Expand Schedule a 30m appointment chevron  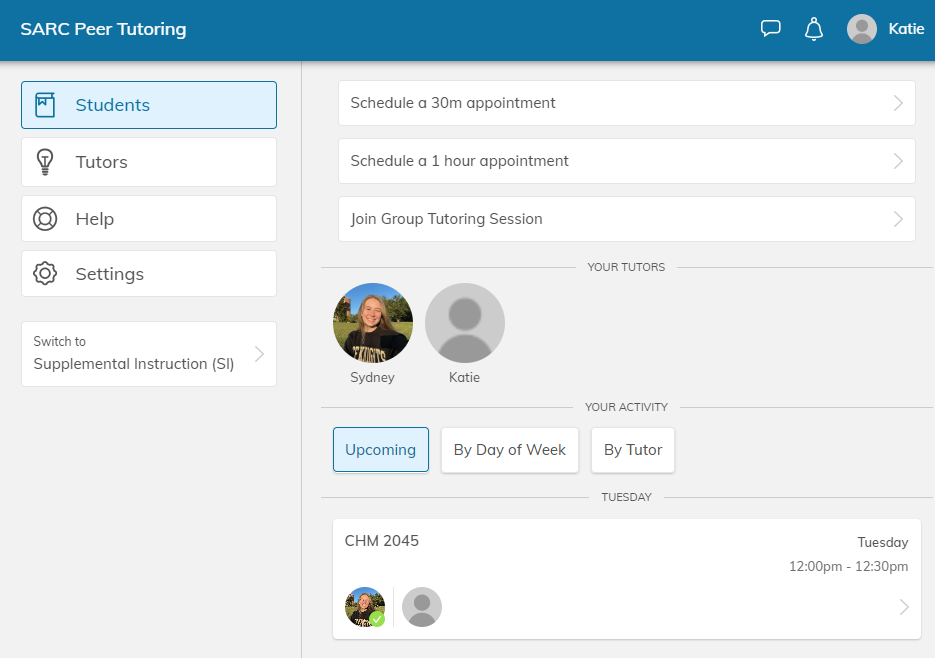tap(898, 103)
